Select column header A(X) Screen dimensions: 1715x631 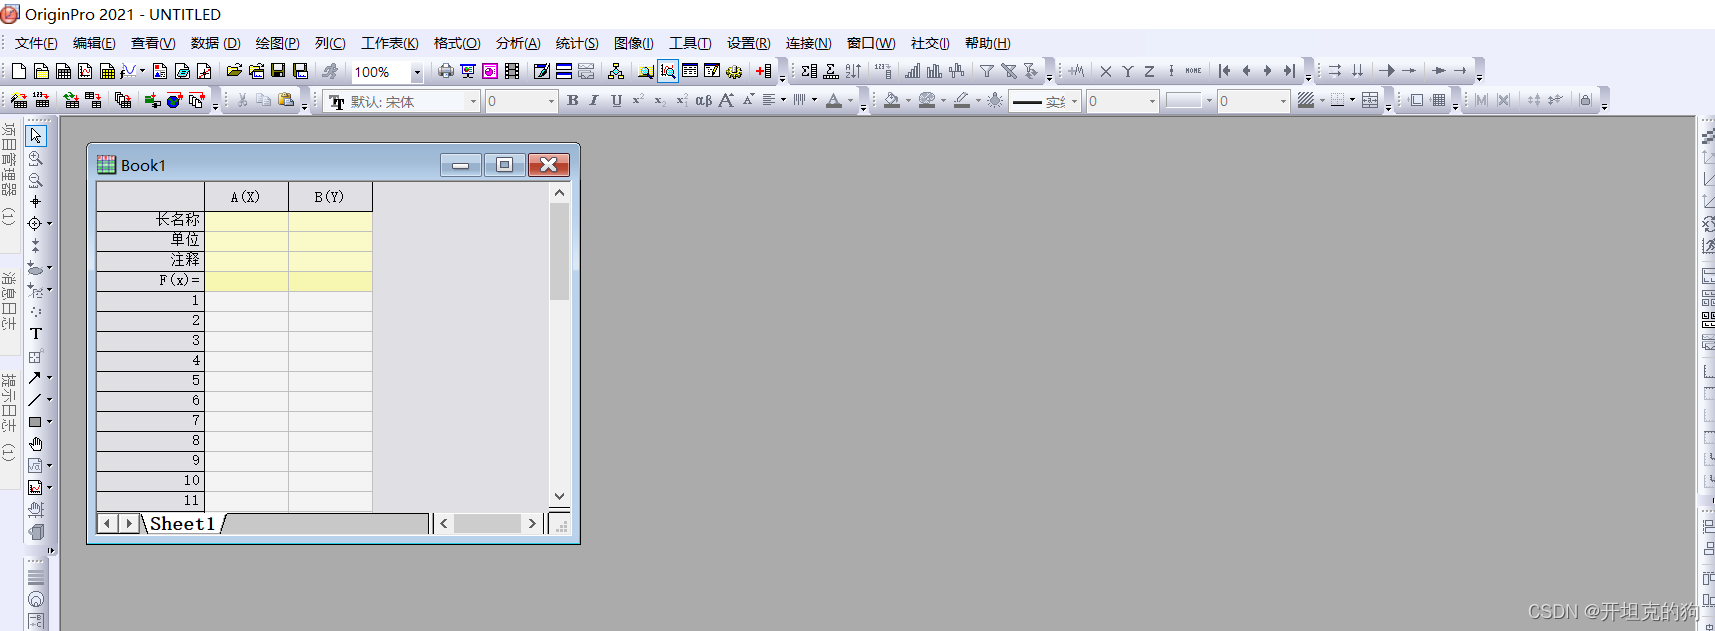tap(246, 197)
